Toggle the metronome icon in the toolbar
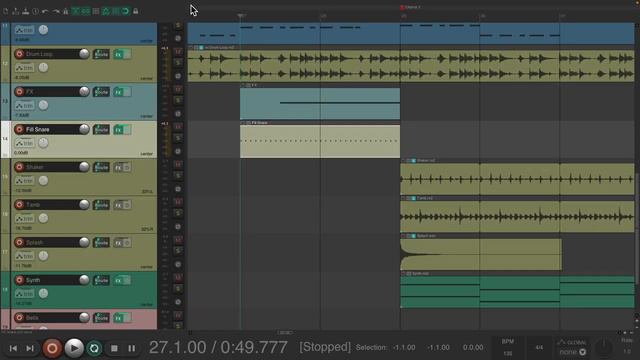Viewport: 640px width, 360px height. tap(65, 11)
